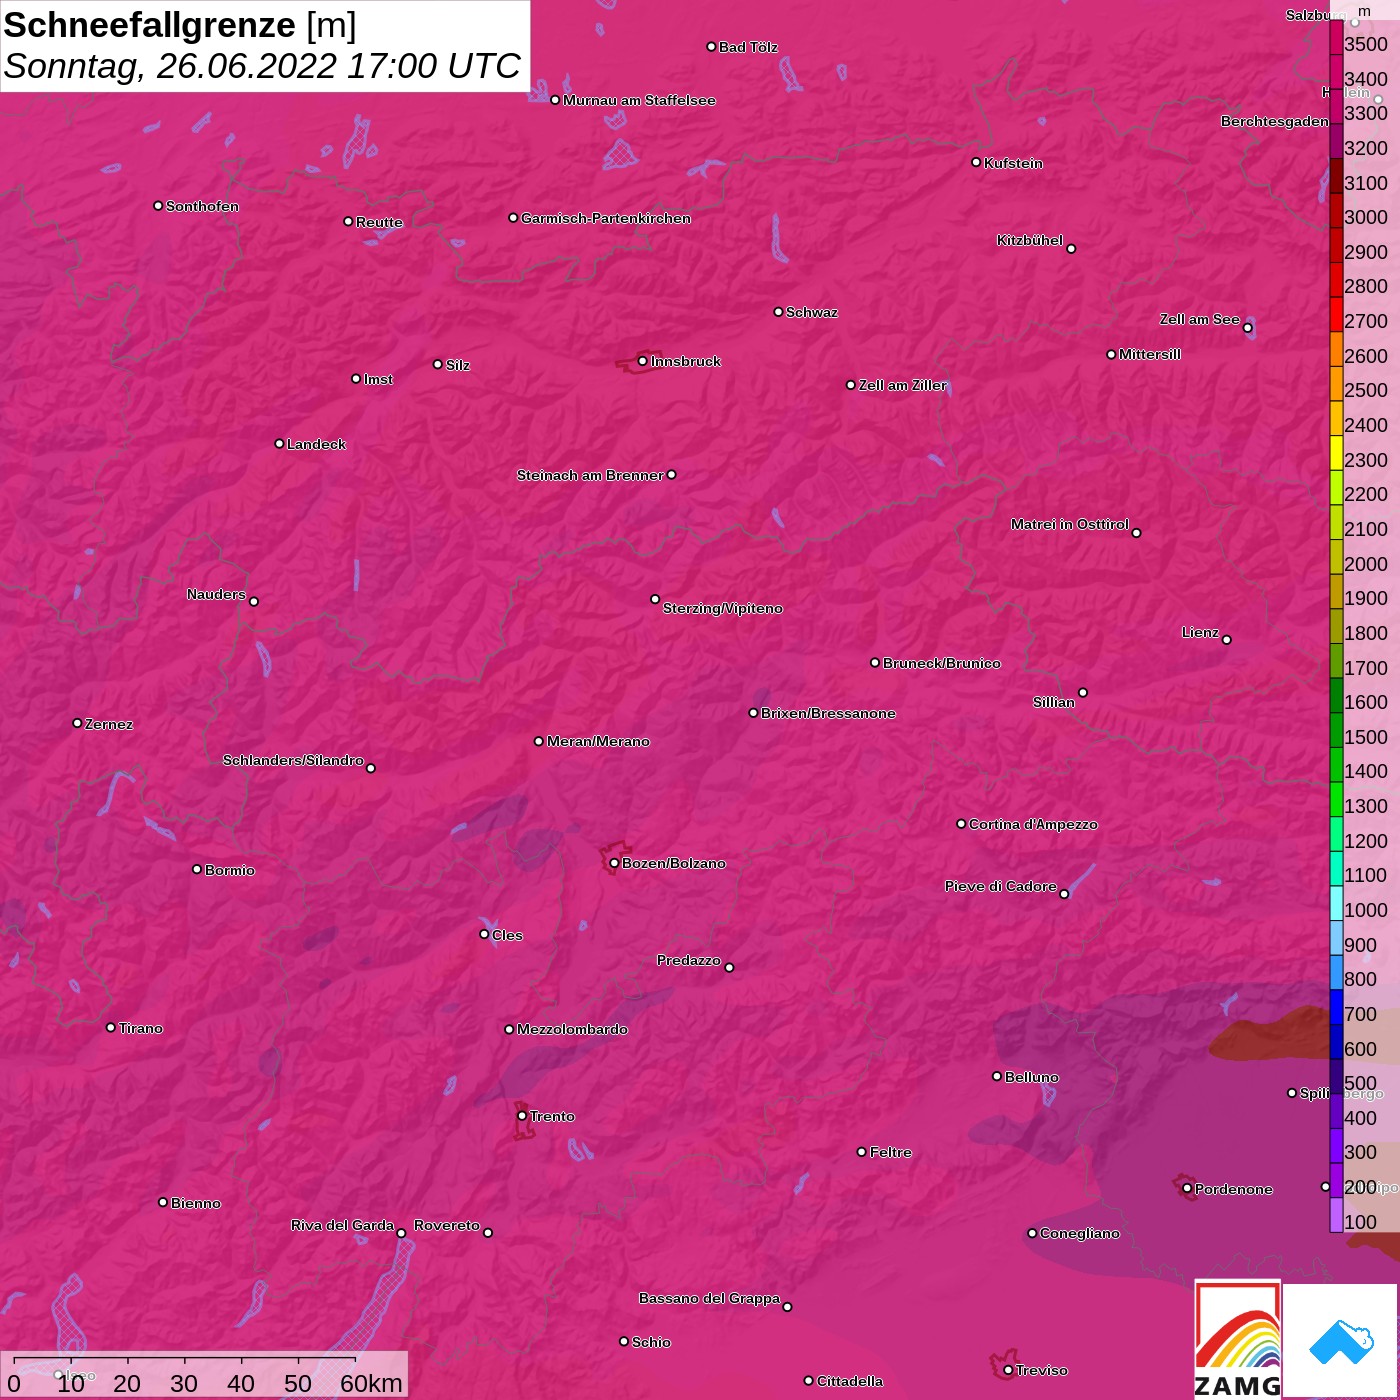Click the Riva del Garda label
The width and height of the screenshot is (1400, 1400).
coord(342,1225)
